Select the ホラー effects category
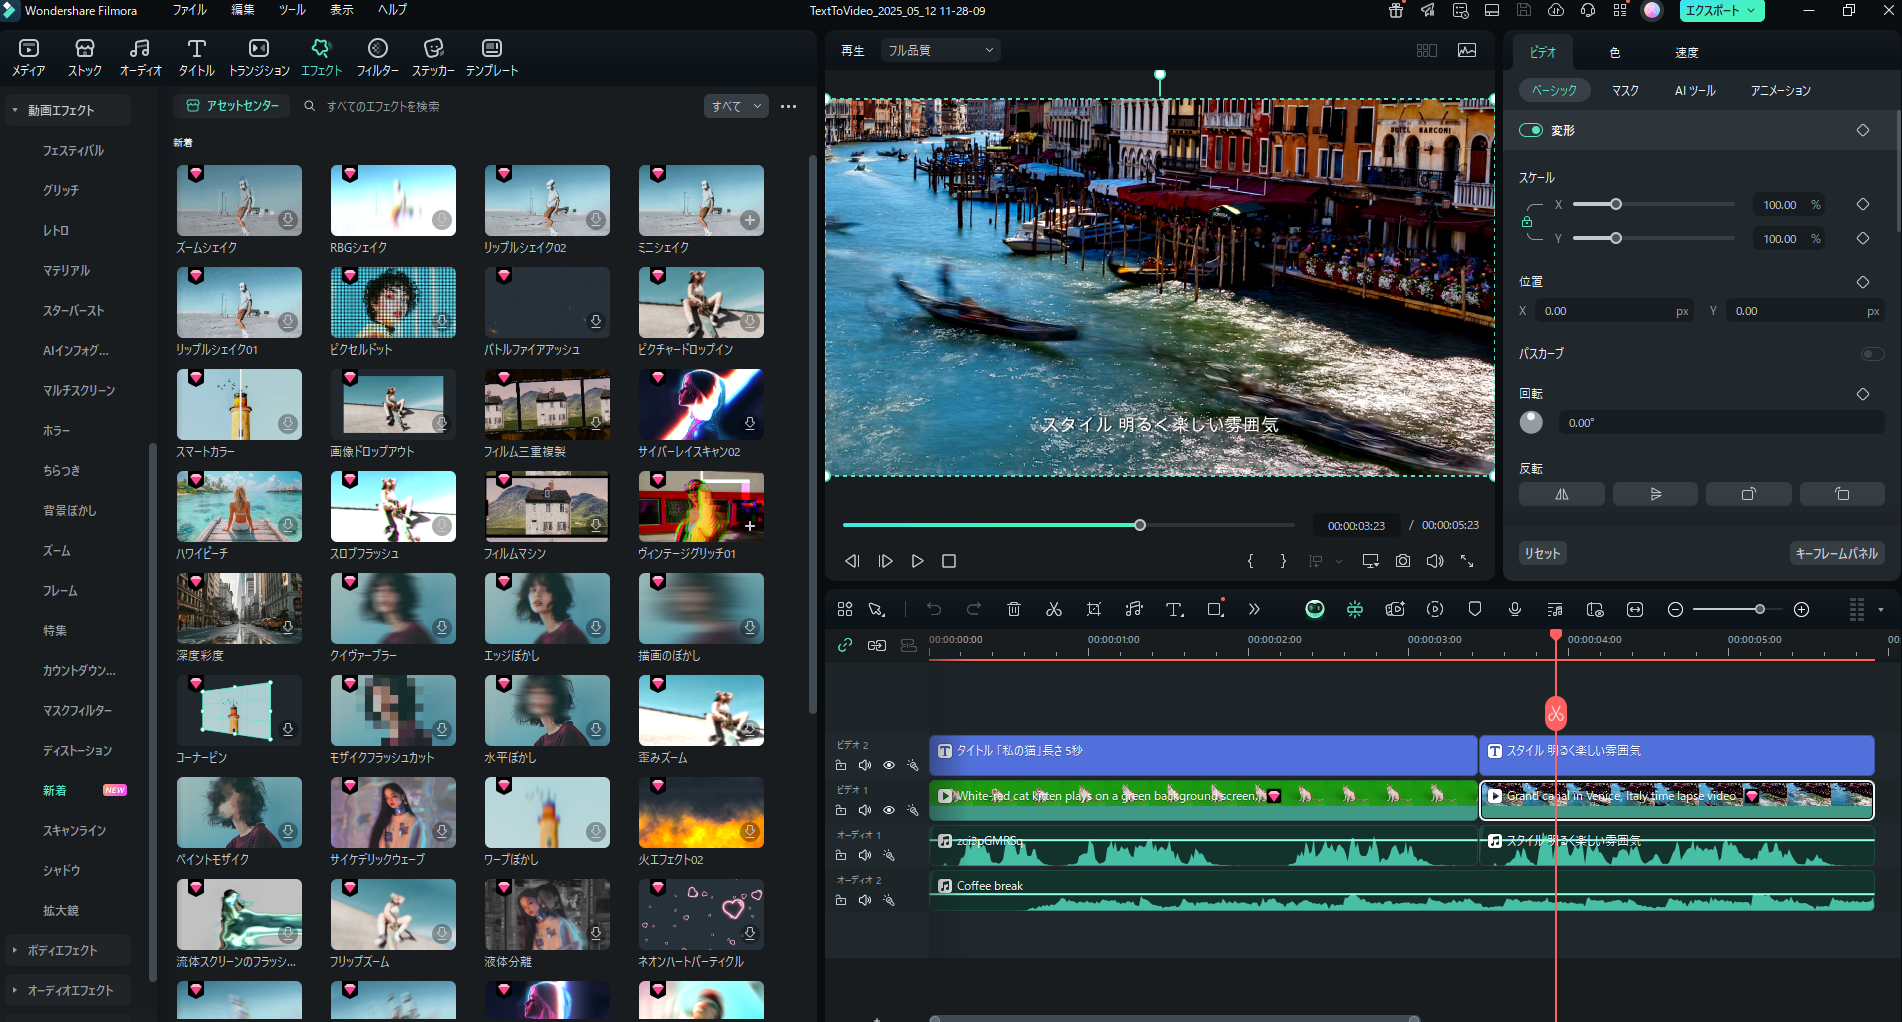Viewport: 1902px width, 1022px height. coord(57,430)
